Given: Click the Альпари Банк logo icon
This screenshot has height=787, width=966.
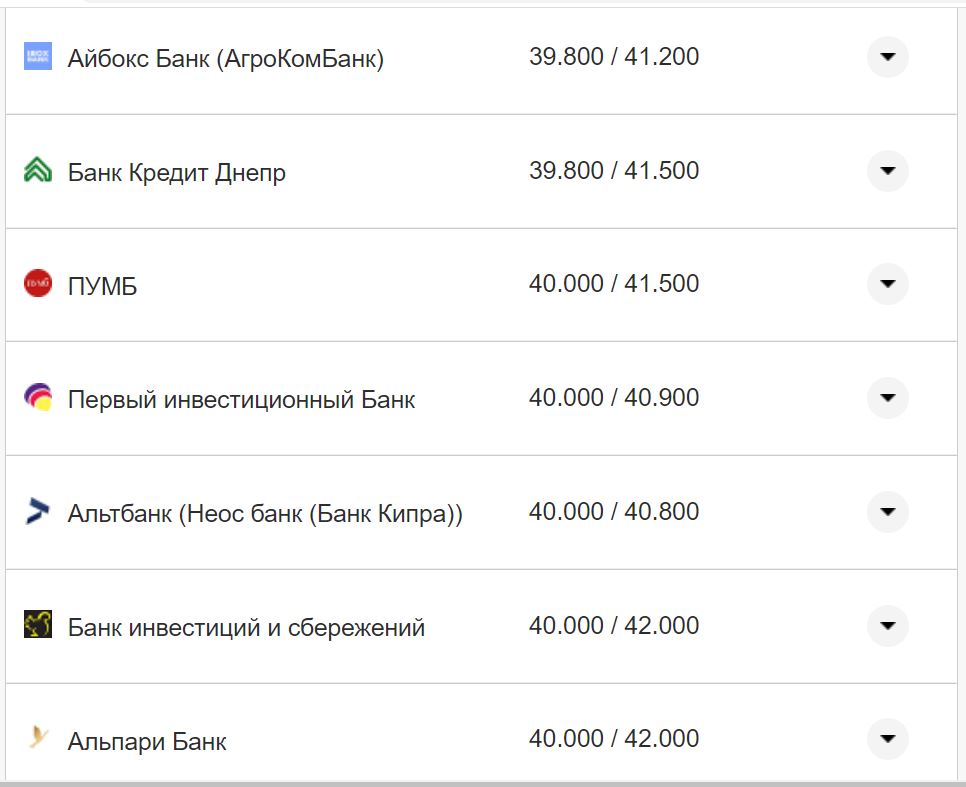Looking at the screenshot, I should click(37, 739).
